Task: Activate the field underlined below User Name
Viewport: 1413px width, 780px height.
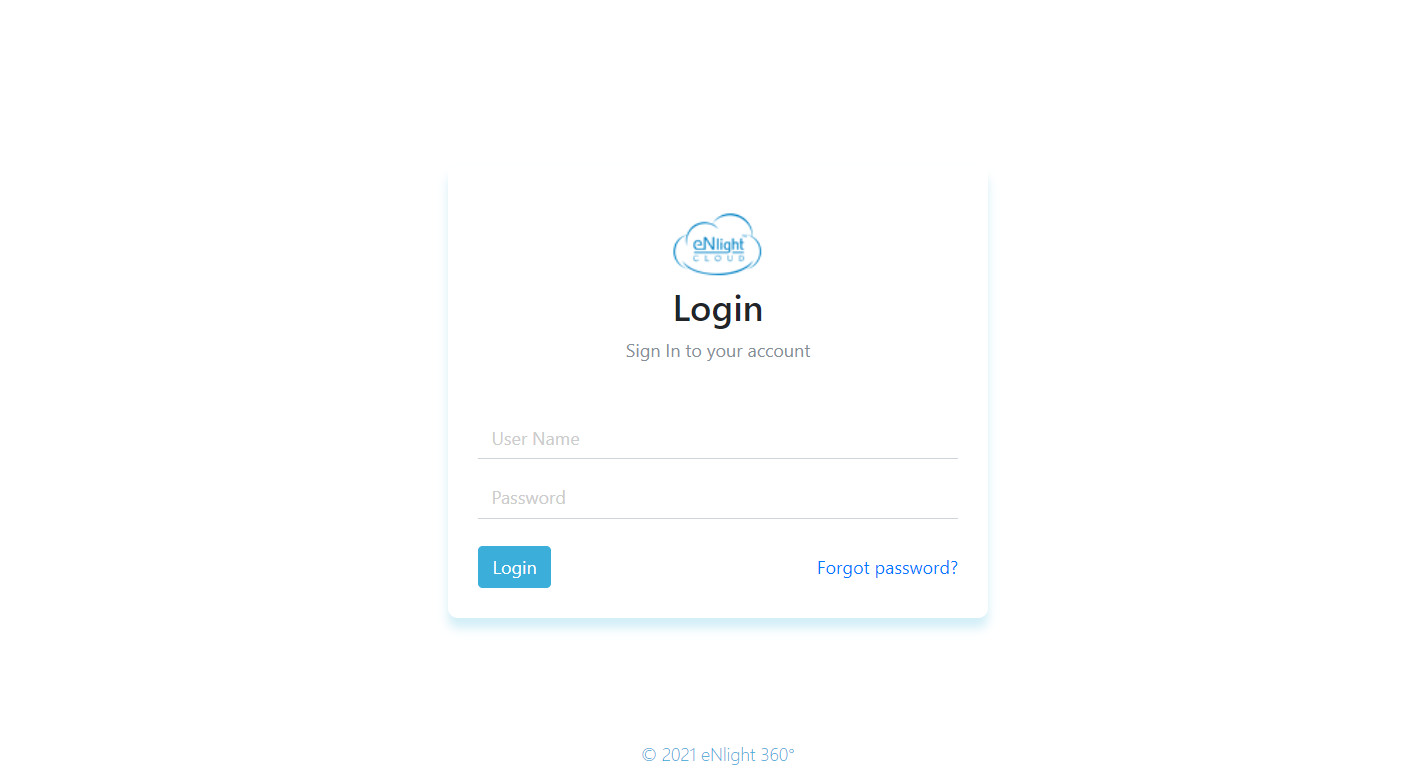Action: [x=718, y=439]
